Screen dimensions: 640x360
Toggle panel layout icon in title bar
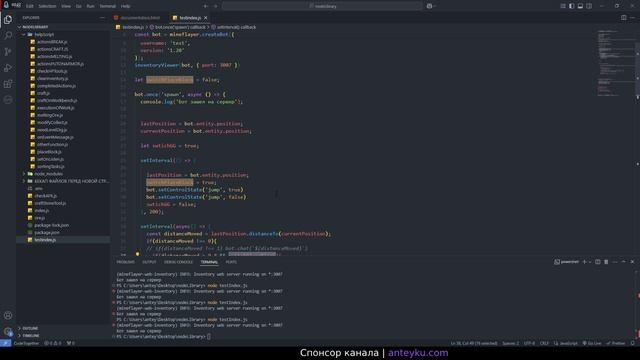tap(580, 6)
